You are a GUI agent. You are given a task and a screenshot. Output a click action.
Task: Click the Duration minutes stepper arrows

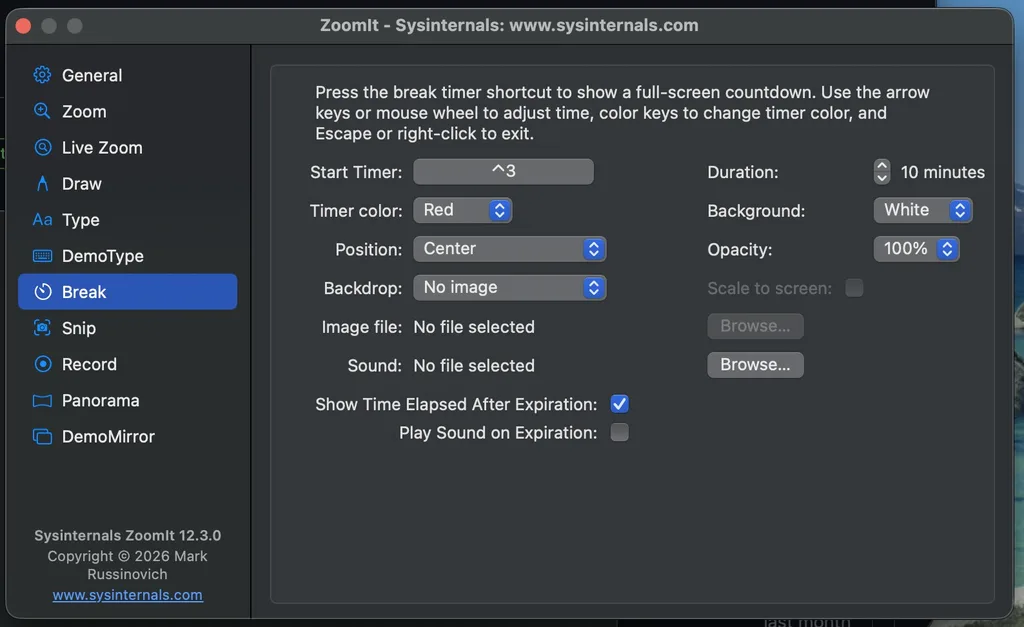click(882, 172)
